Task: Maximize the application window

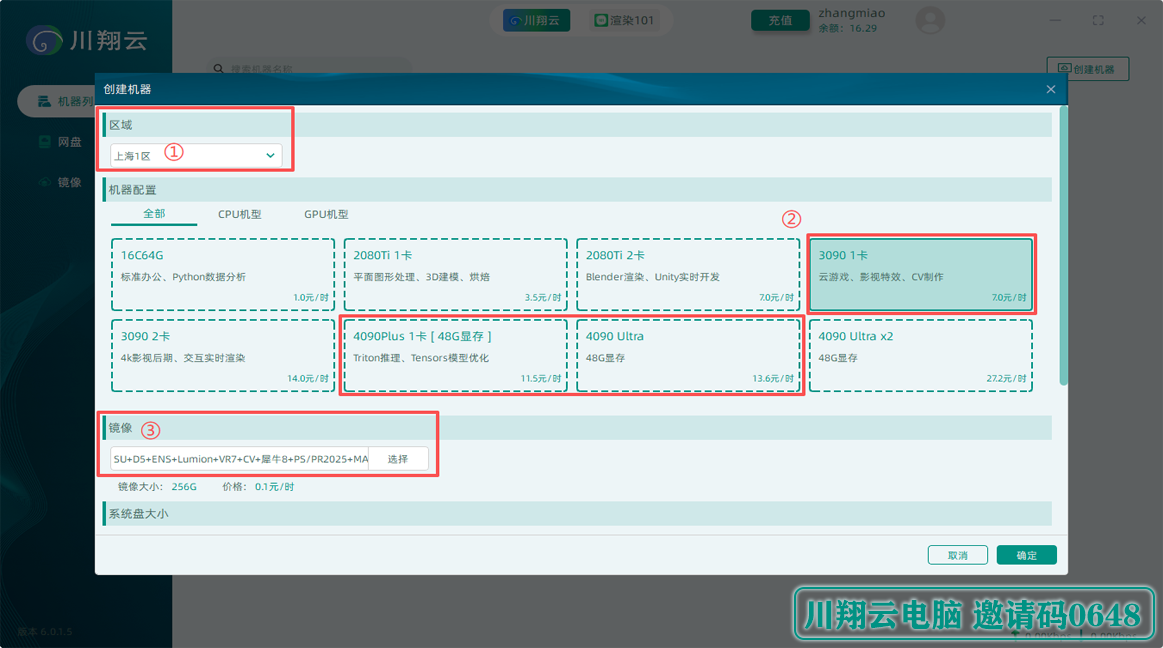Action: (1098, 21)
